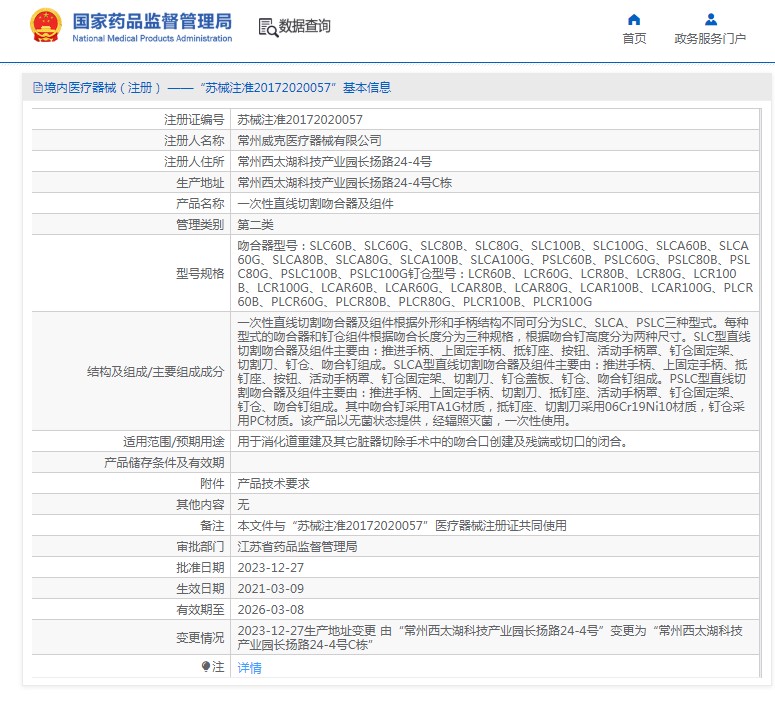This screenshot has width=775, height=702.
Task: Click the 审批部门 label
Action: pos(200,547)
